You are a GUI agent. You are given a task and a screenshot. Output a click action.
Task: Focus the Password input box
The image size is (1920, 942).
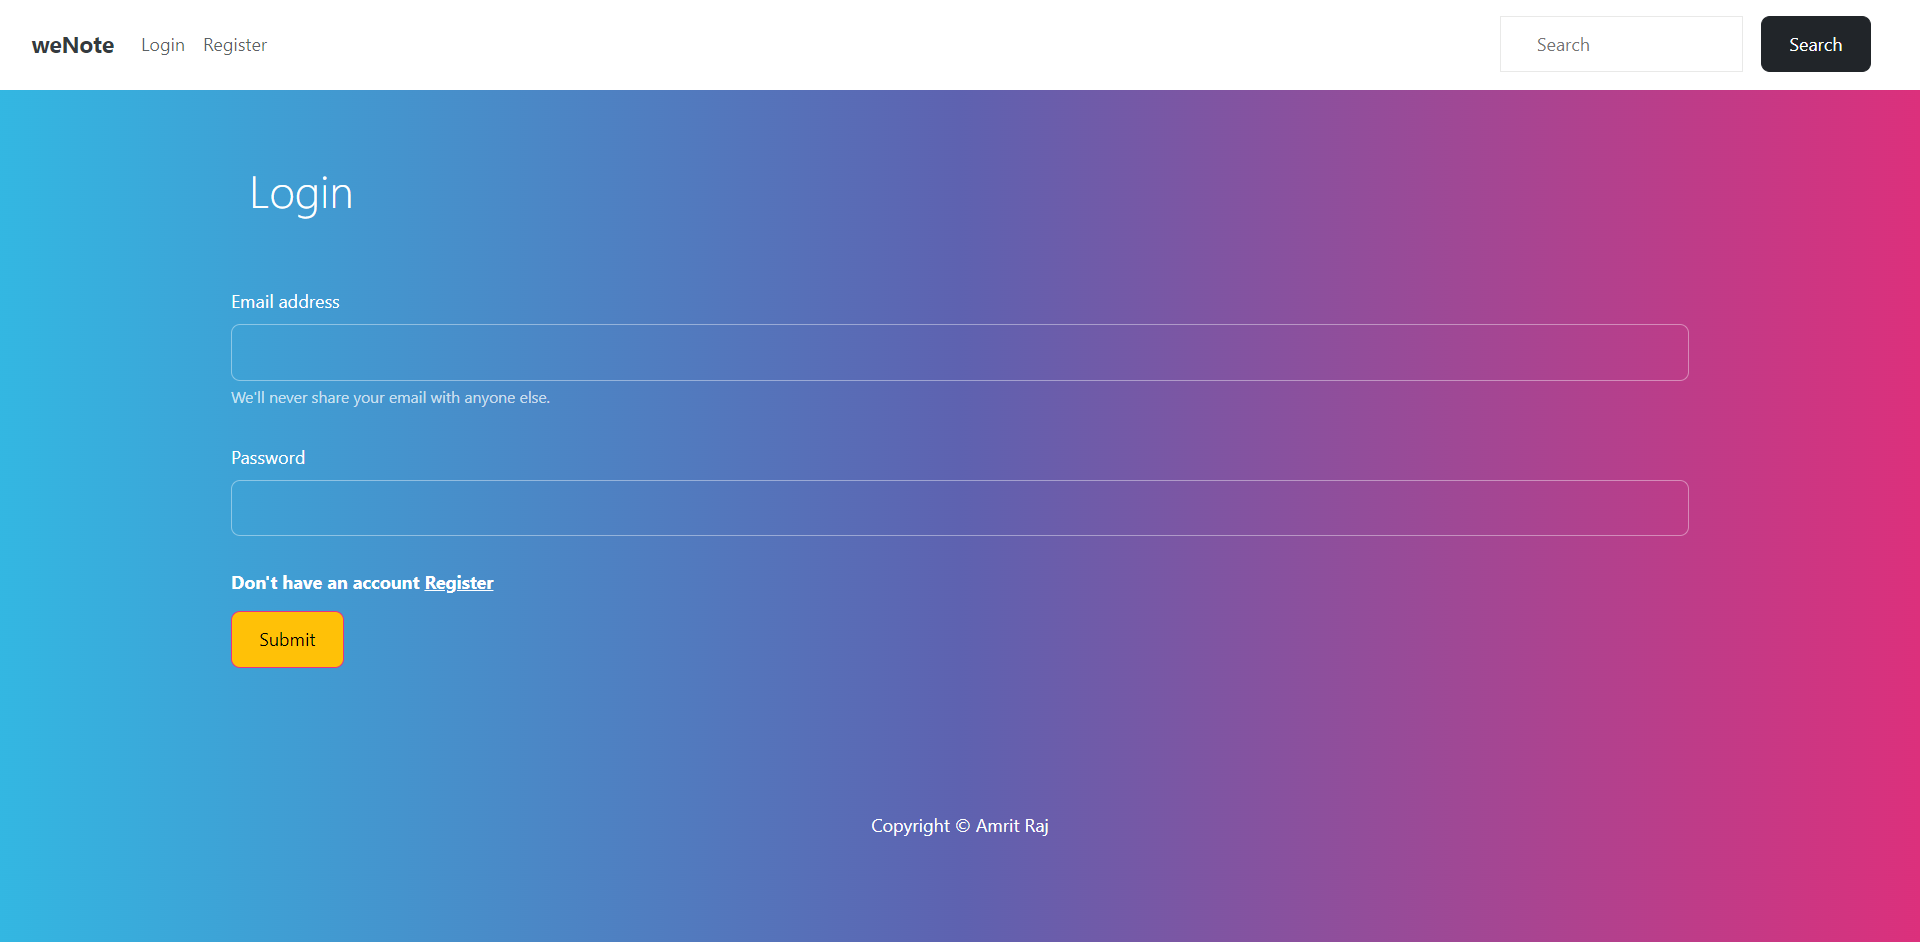pyautogui.click(x=960, y=508)
